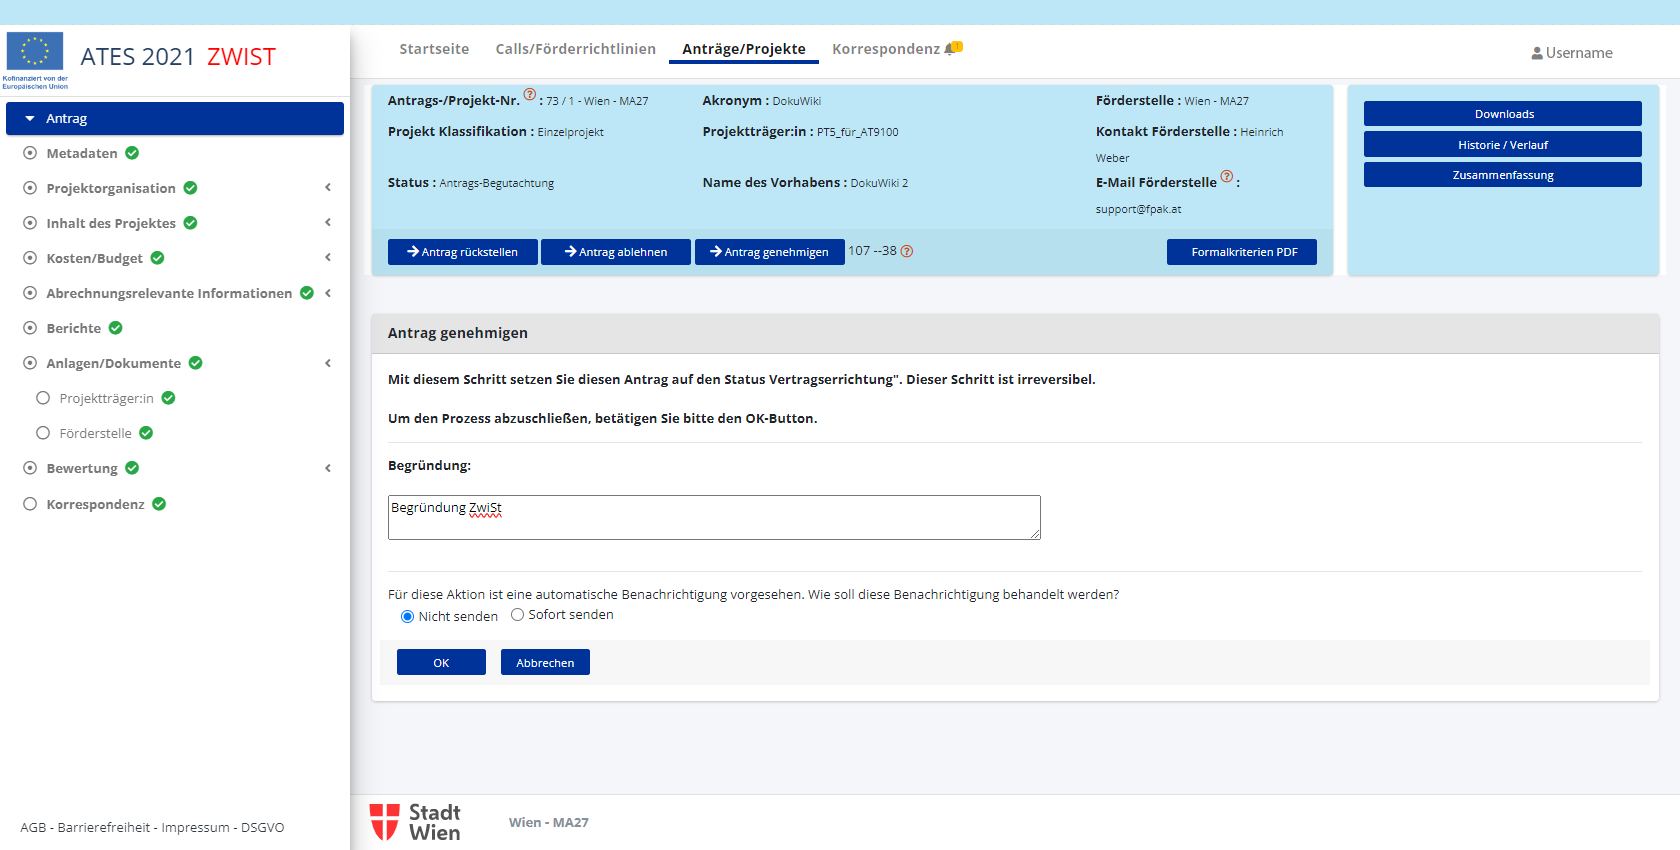Screen dimensions: 1680x850
Task: Click the help icon after 107 --38
Action: tap(907, 252)
